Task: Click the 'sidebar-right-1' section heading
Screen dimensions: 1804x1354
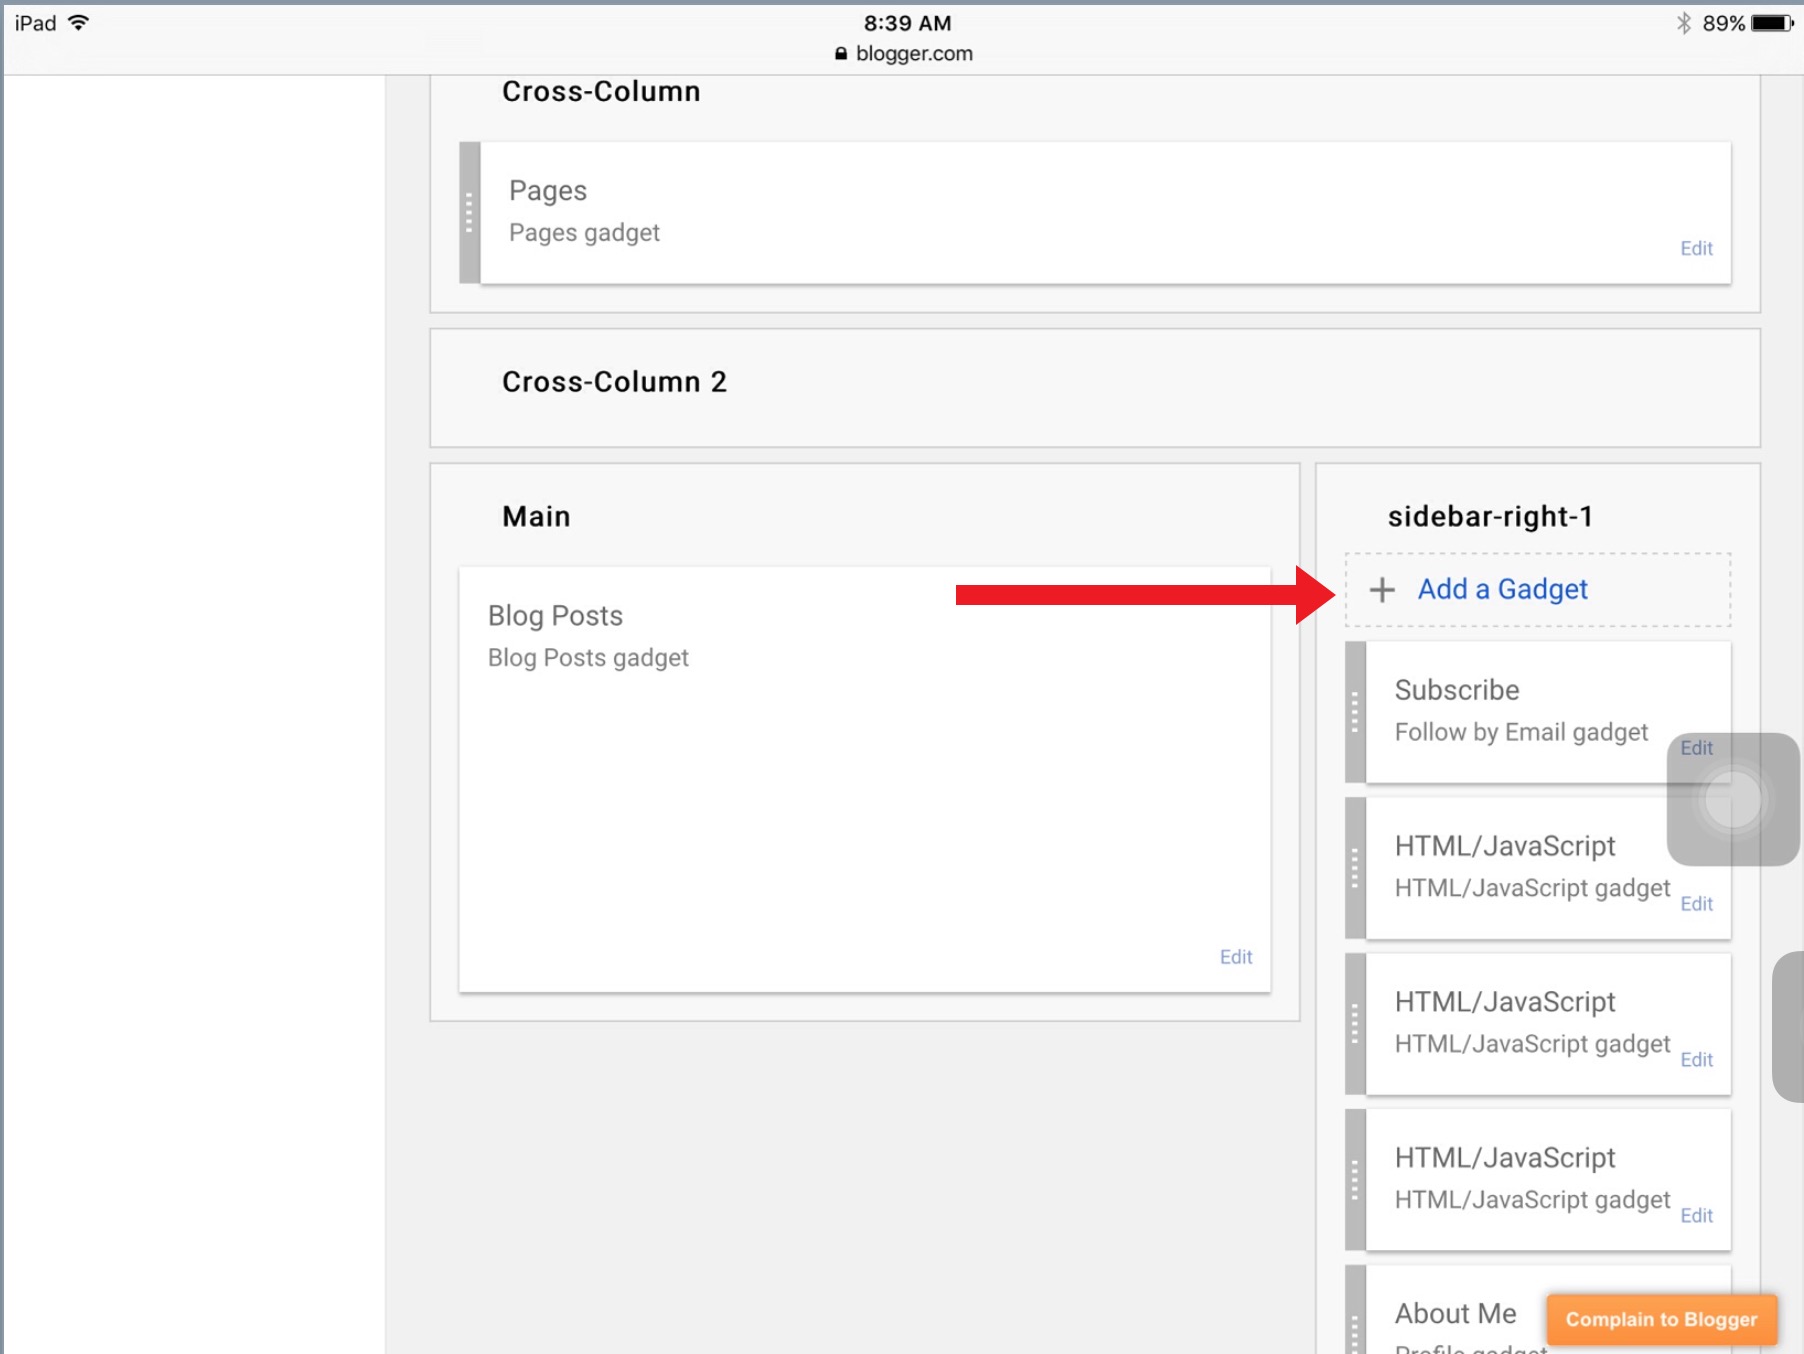Action: point(1490,516)
